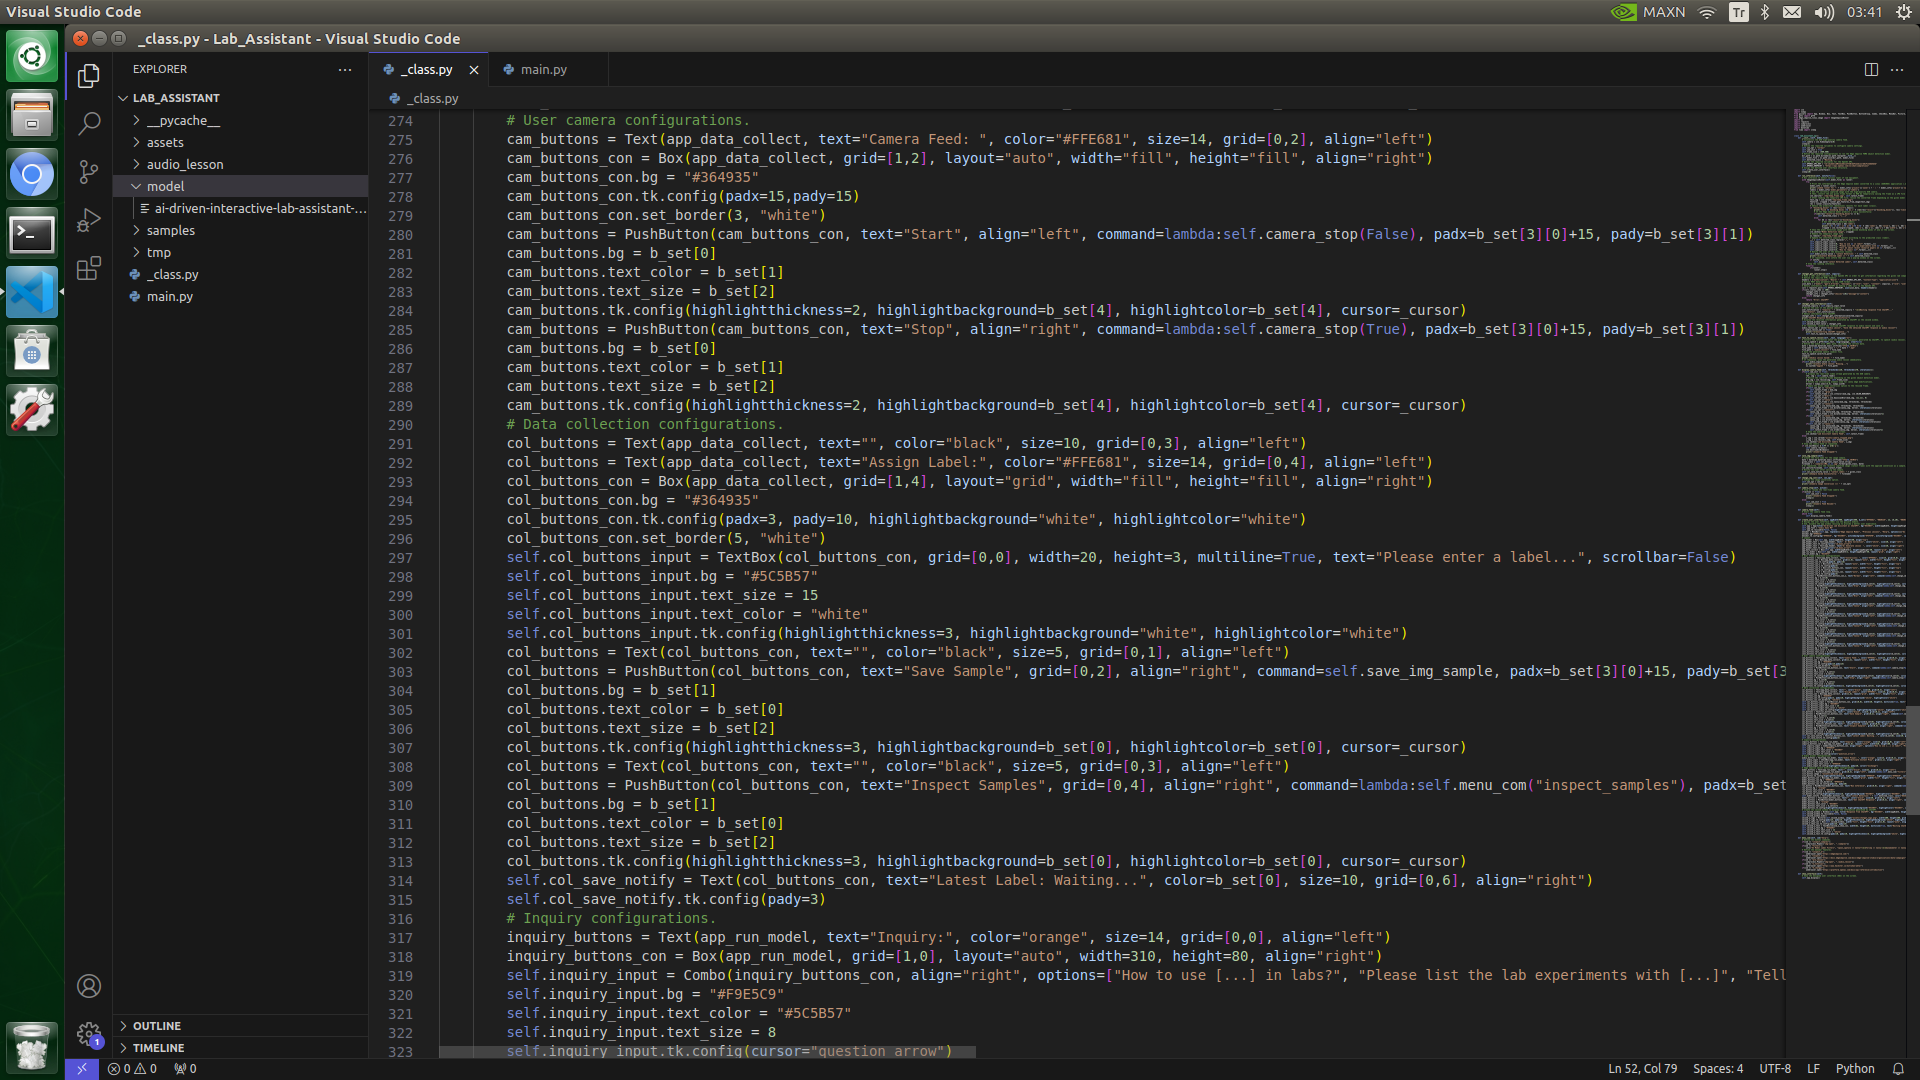Open the mail messaging indicator
1920x1080 pixels.
(x=1792, y=12)
